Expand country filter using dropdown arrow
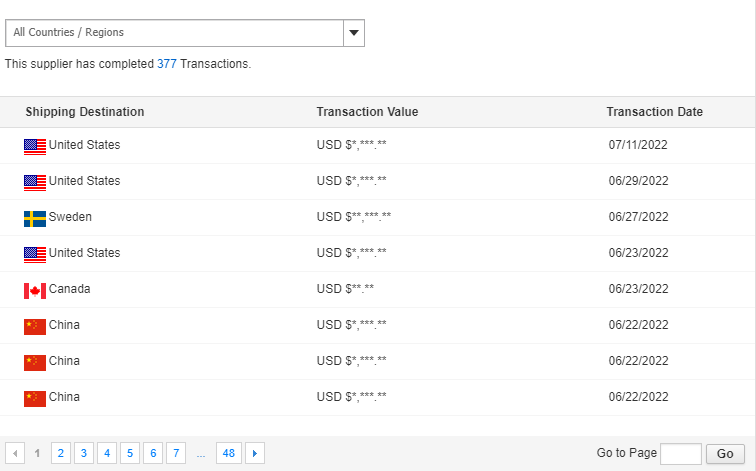This screenshot has height=471, width=756. coord(353,33)
